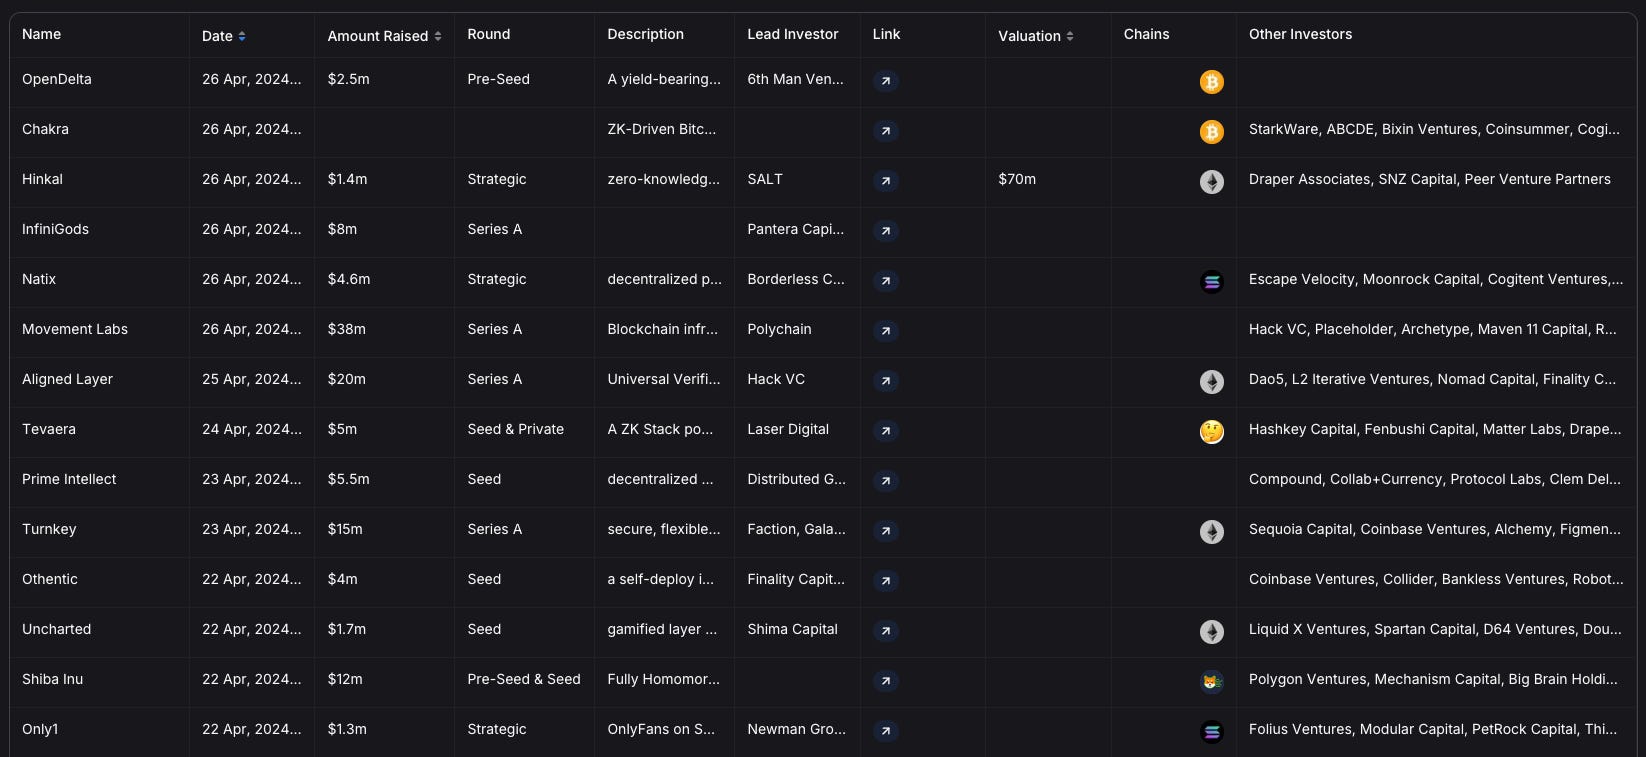Viewport: 1646px width, 757px height.
Task: Click the $38m amount for Movement Labs
Action: tap(347, 329)
